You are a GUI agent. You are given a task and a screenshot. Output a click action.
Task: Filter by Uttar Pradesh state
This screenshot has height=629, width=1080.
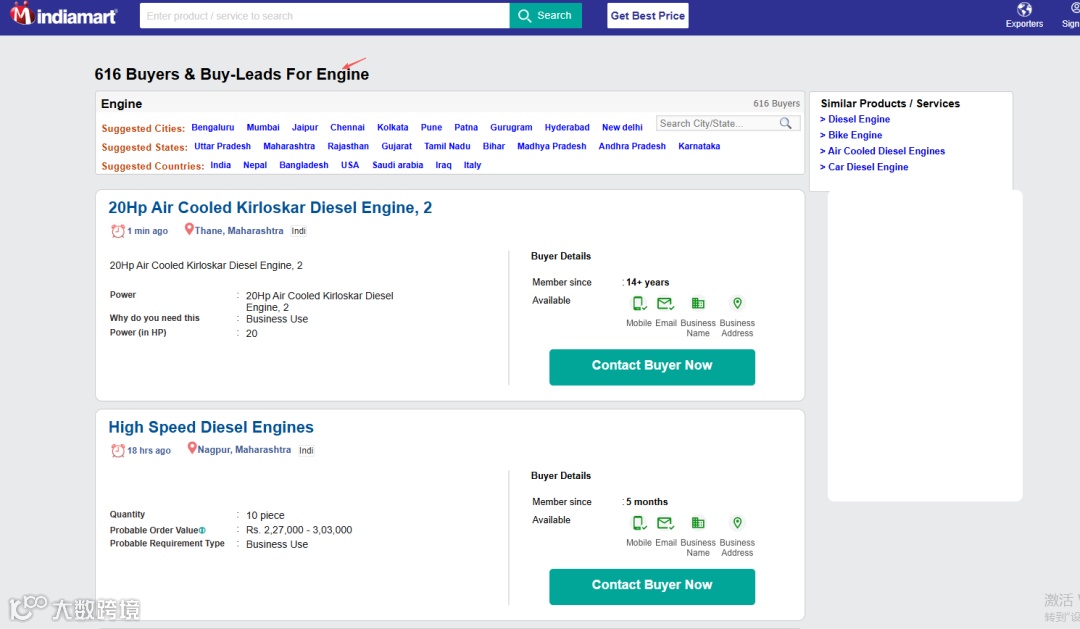(x=222, y=146)
